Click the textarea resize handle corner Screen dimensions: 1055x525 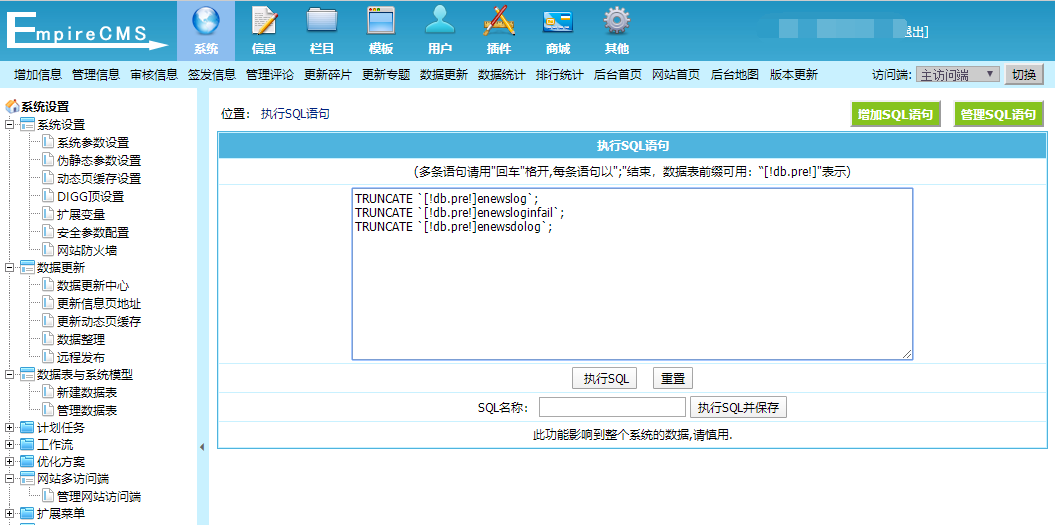(908, 354)
